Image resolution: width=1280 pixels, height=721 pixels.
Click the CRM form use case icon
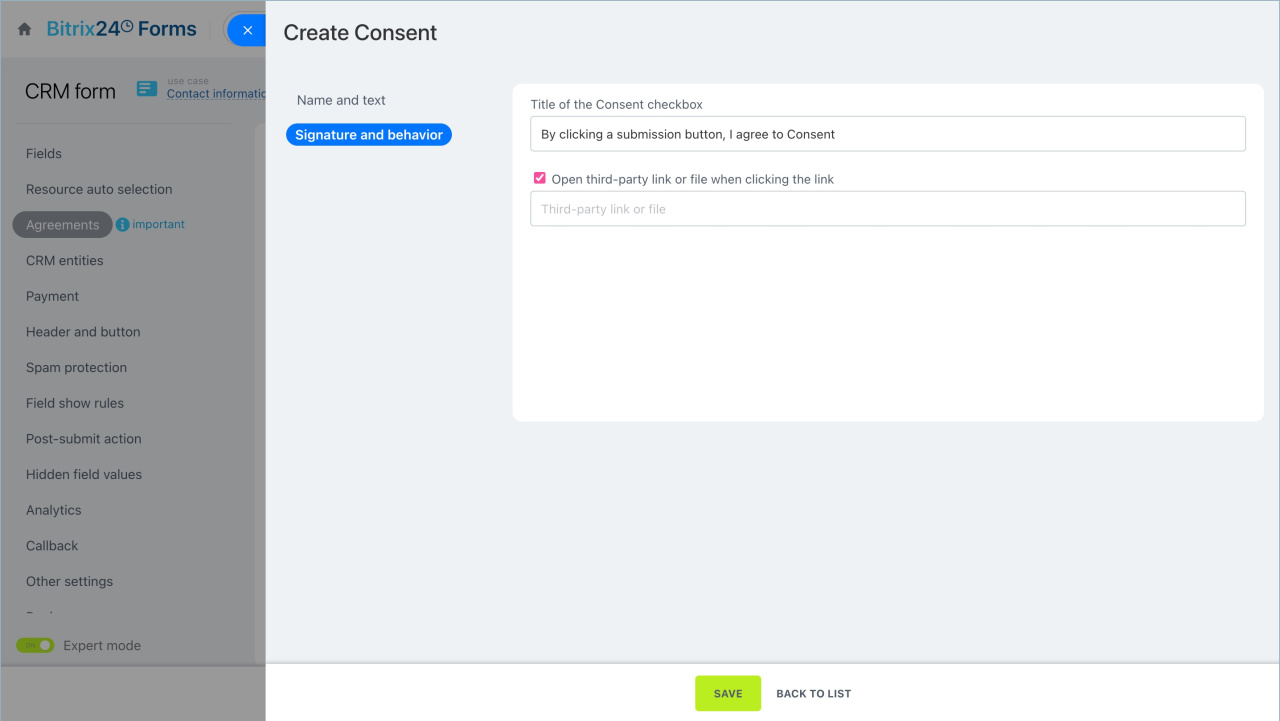[147, 89]
